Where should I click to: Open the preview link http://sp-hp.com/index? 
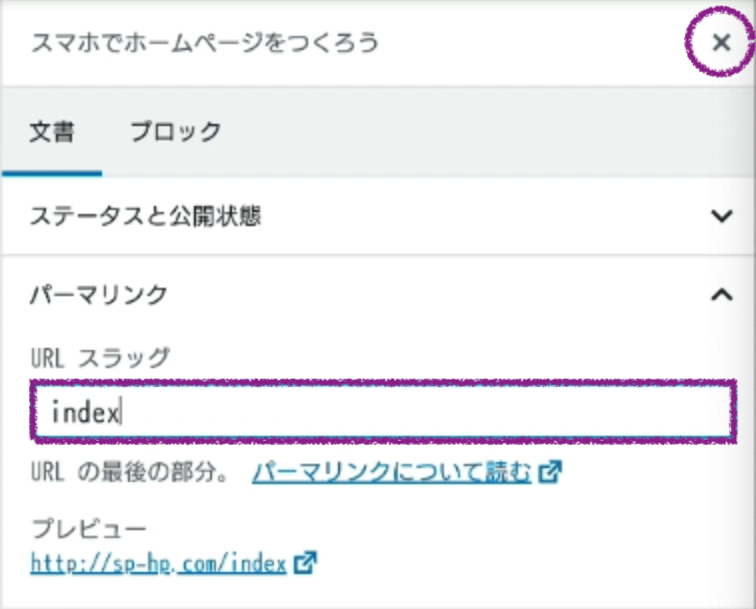[159, 563]
